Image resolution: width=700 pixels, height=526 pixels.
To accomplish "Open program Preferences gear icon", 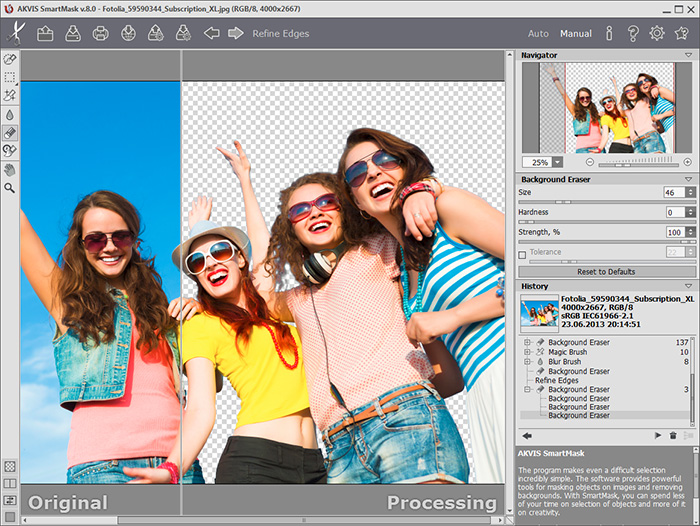I will [656, 33].
